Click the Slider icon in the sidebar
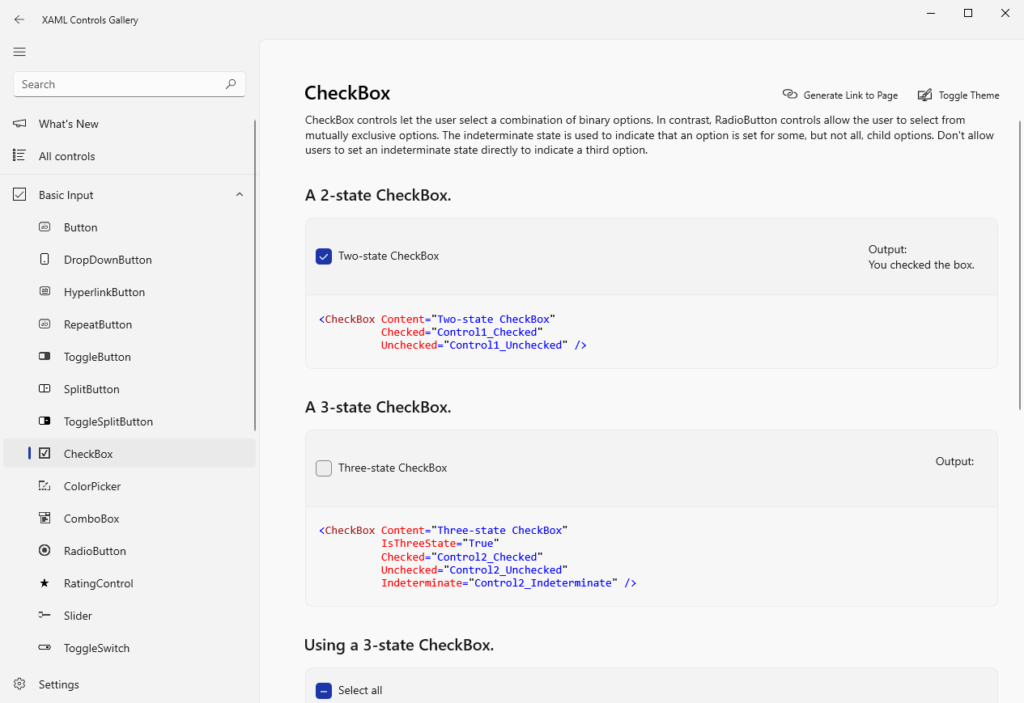Viewport: 1024px width, 703px height. coord(45,615)
